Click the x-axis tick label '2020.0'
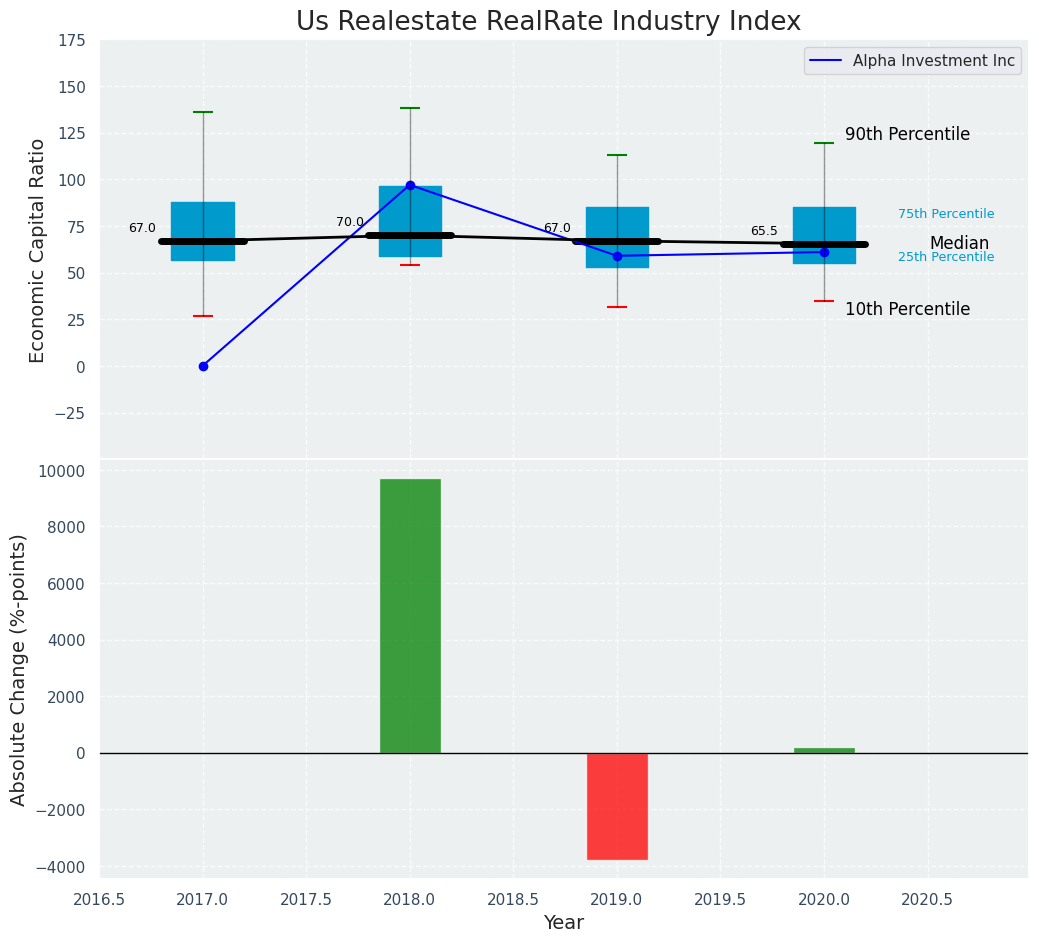This screenshot has width=1039, height=942. tap(824, 900)
